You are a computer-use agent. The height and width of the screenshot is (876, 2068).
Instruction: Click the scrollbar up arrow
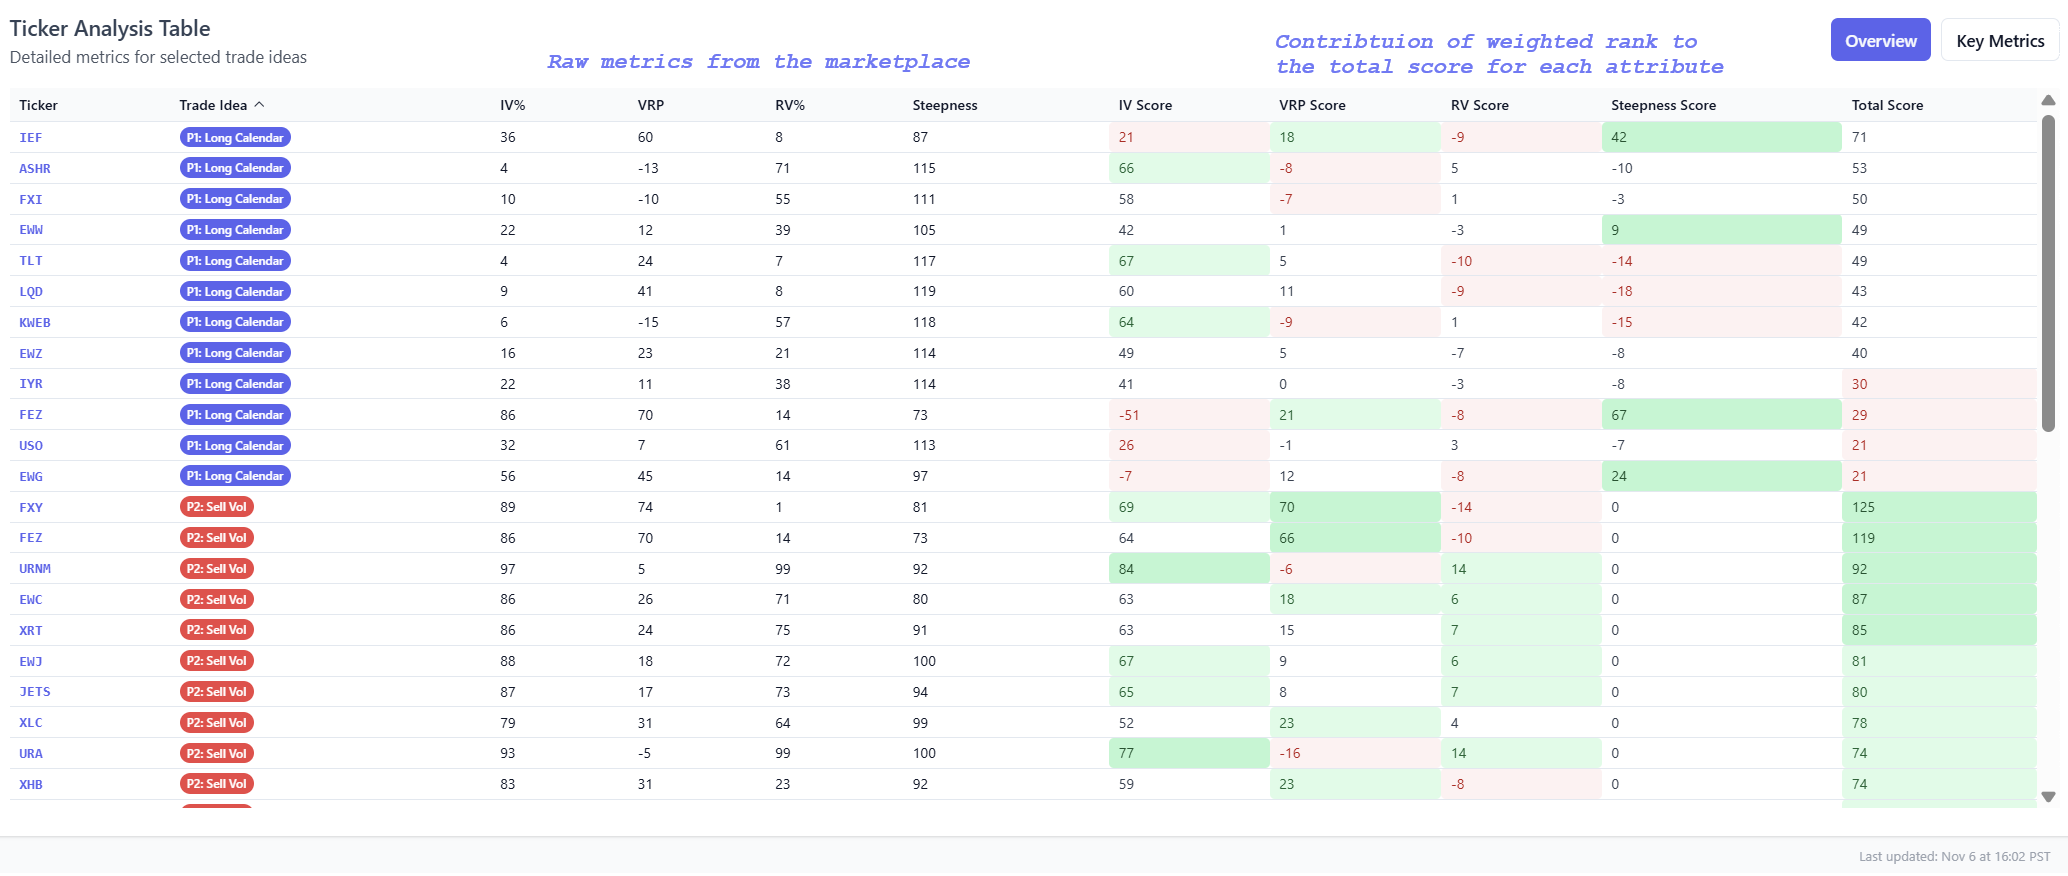[2048, 100]
